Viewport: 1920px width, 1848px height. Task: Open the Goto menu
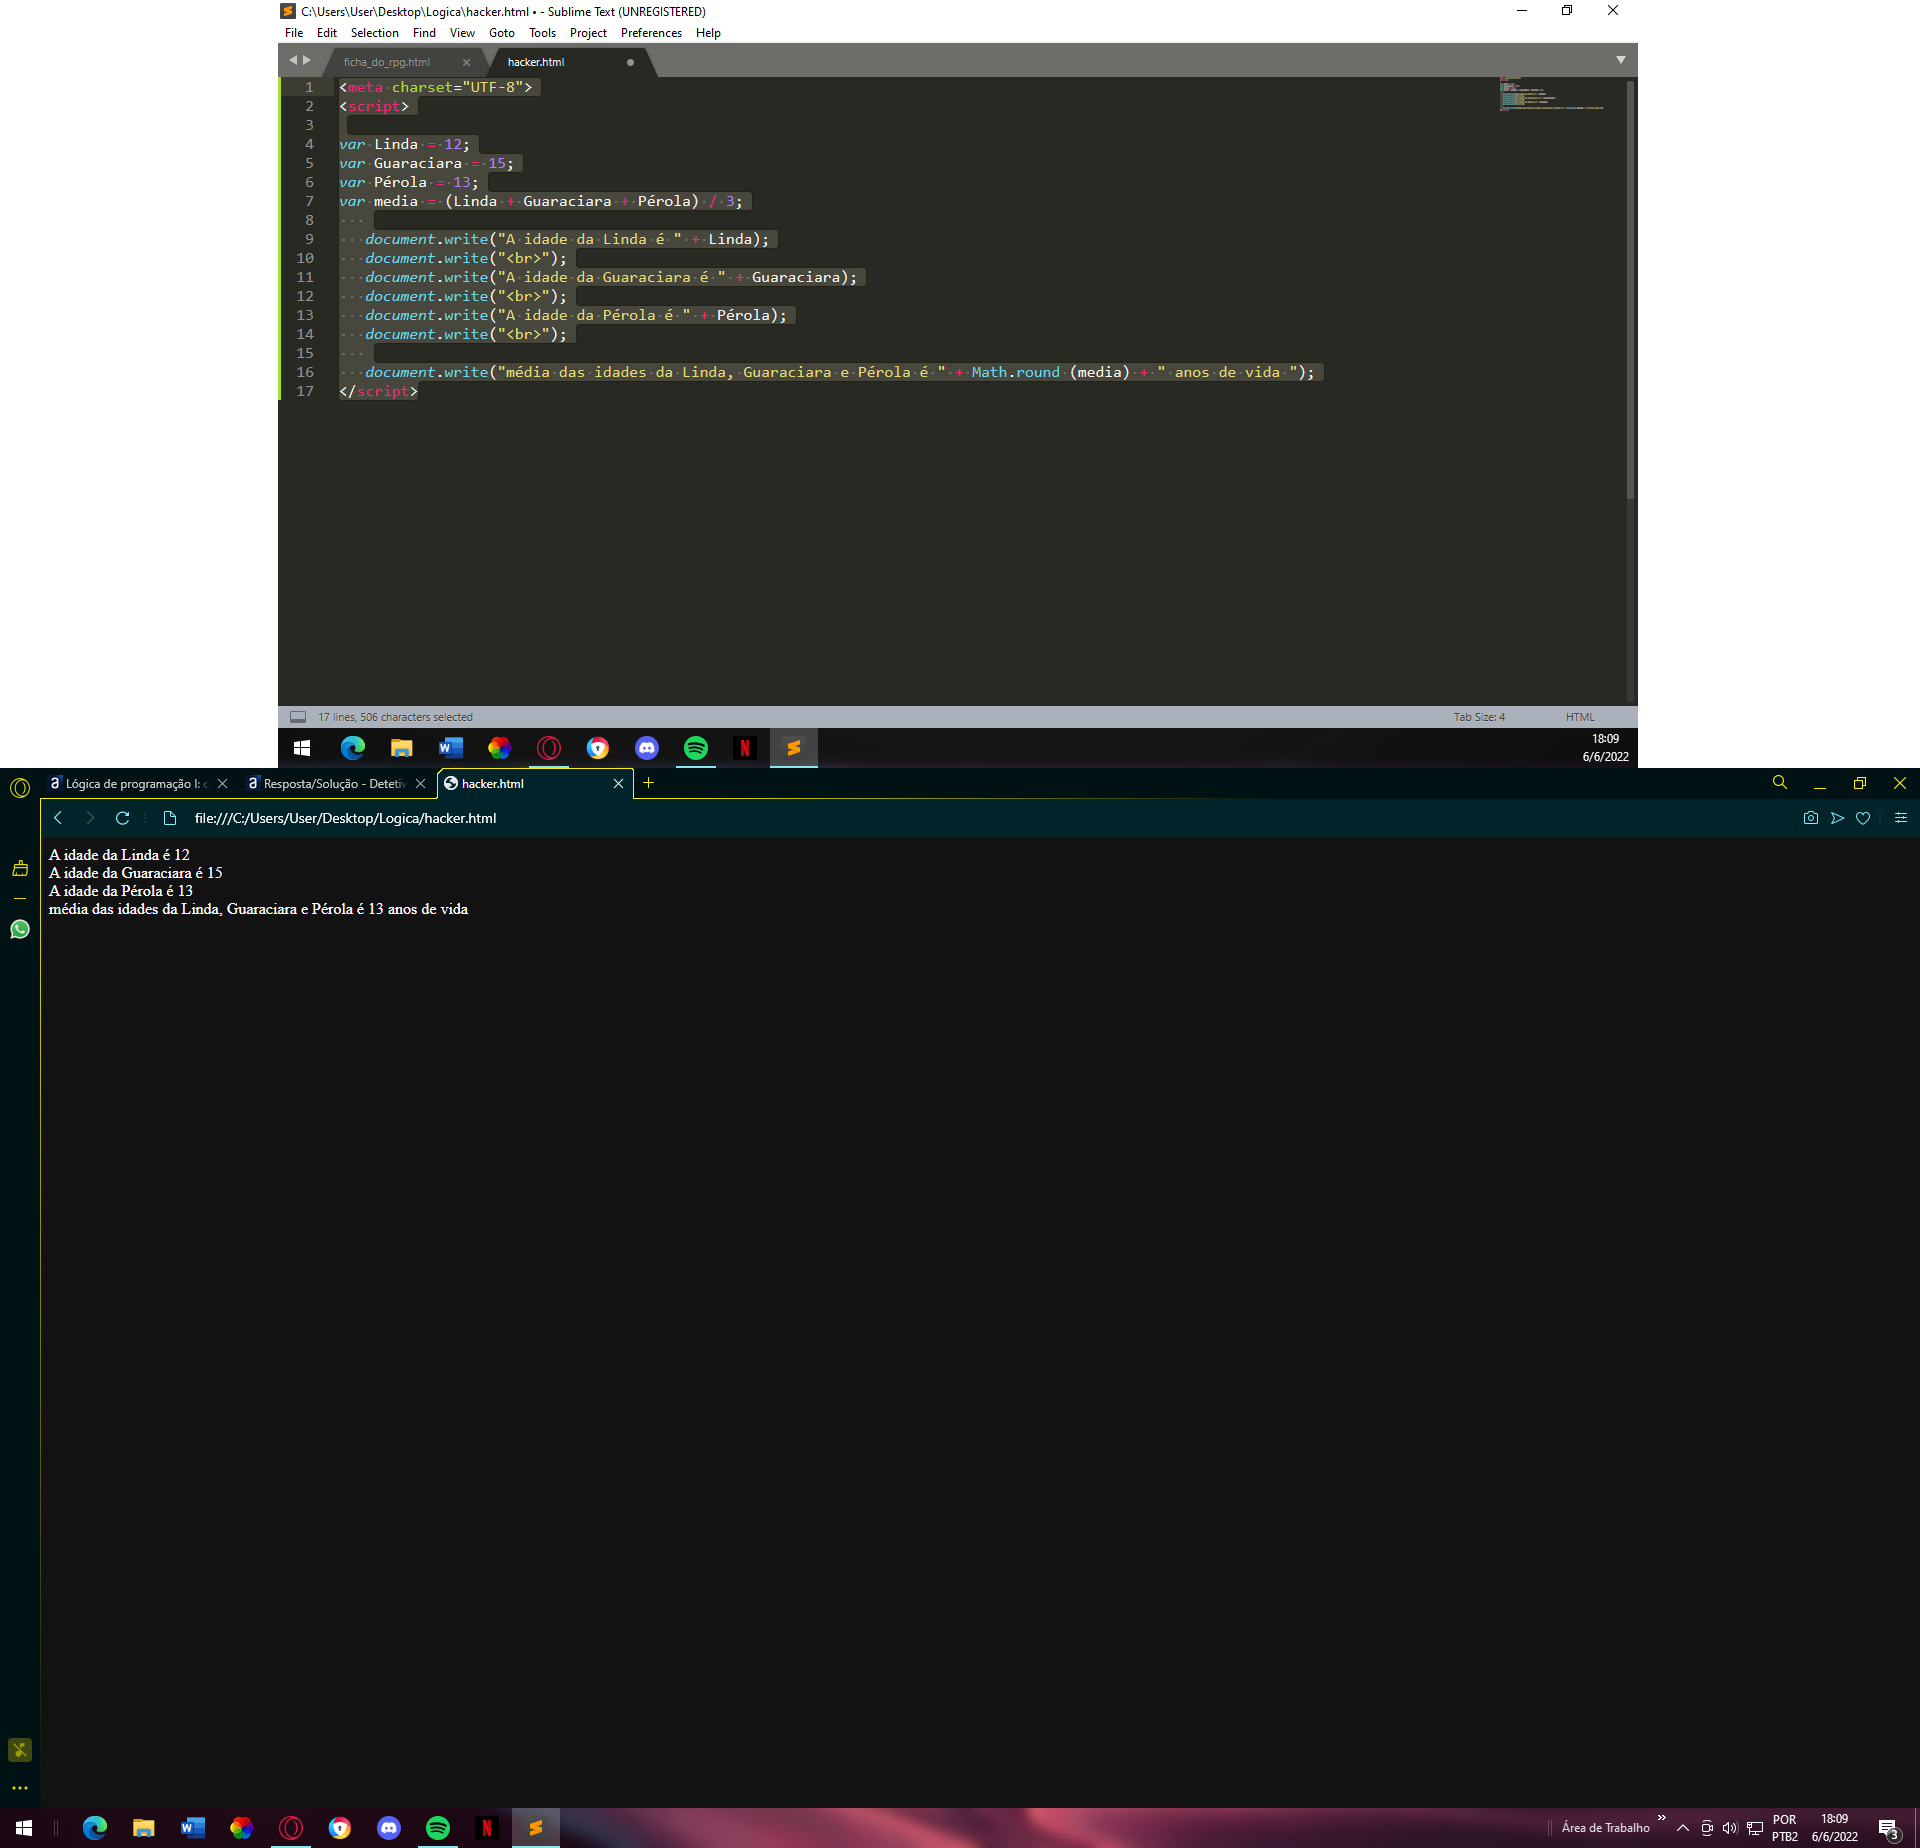501,33
